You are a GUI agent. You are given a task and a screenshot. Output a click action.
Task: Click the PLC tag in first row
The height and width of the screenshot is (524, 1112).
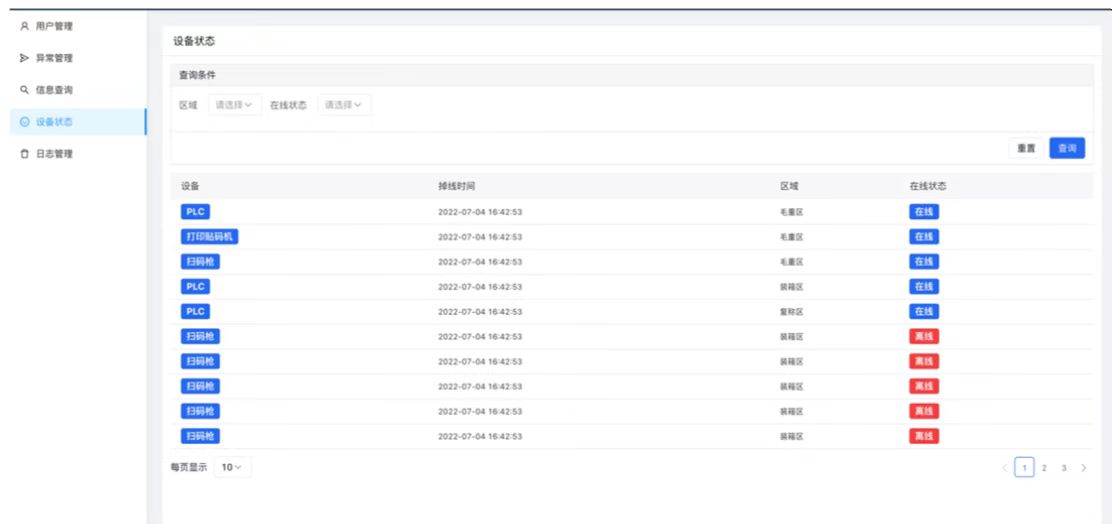click(195, 212)
